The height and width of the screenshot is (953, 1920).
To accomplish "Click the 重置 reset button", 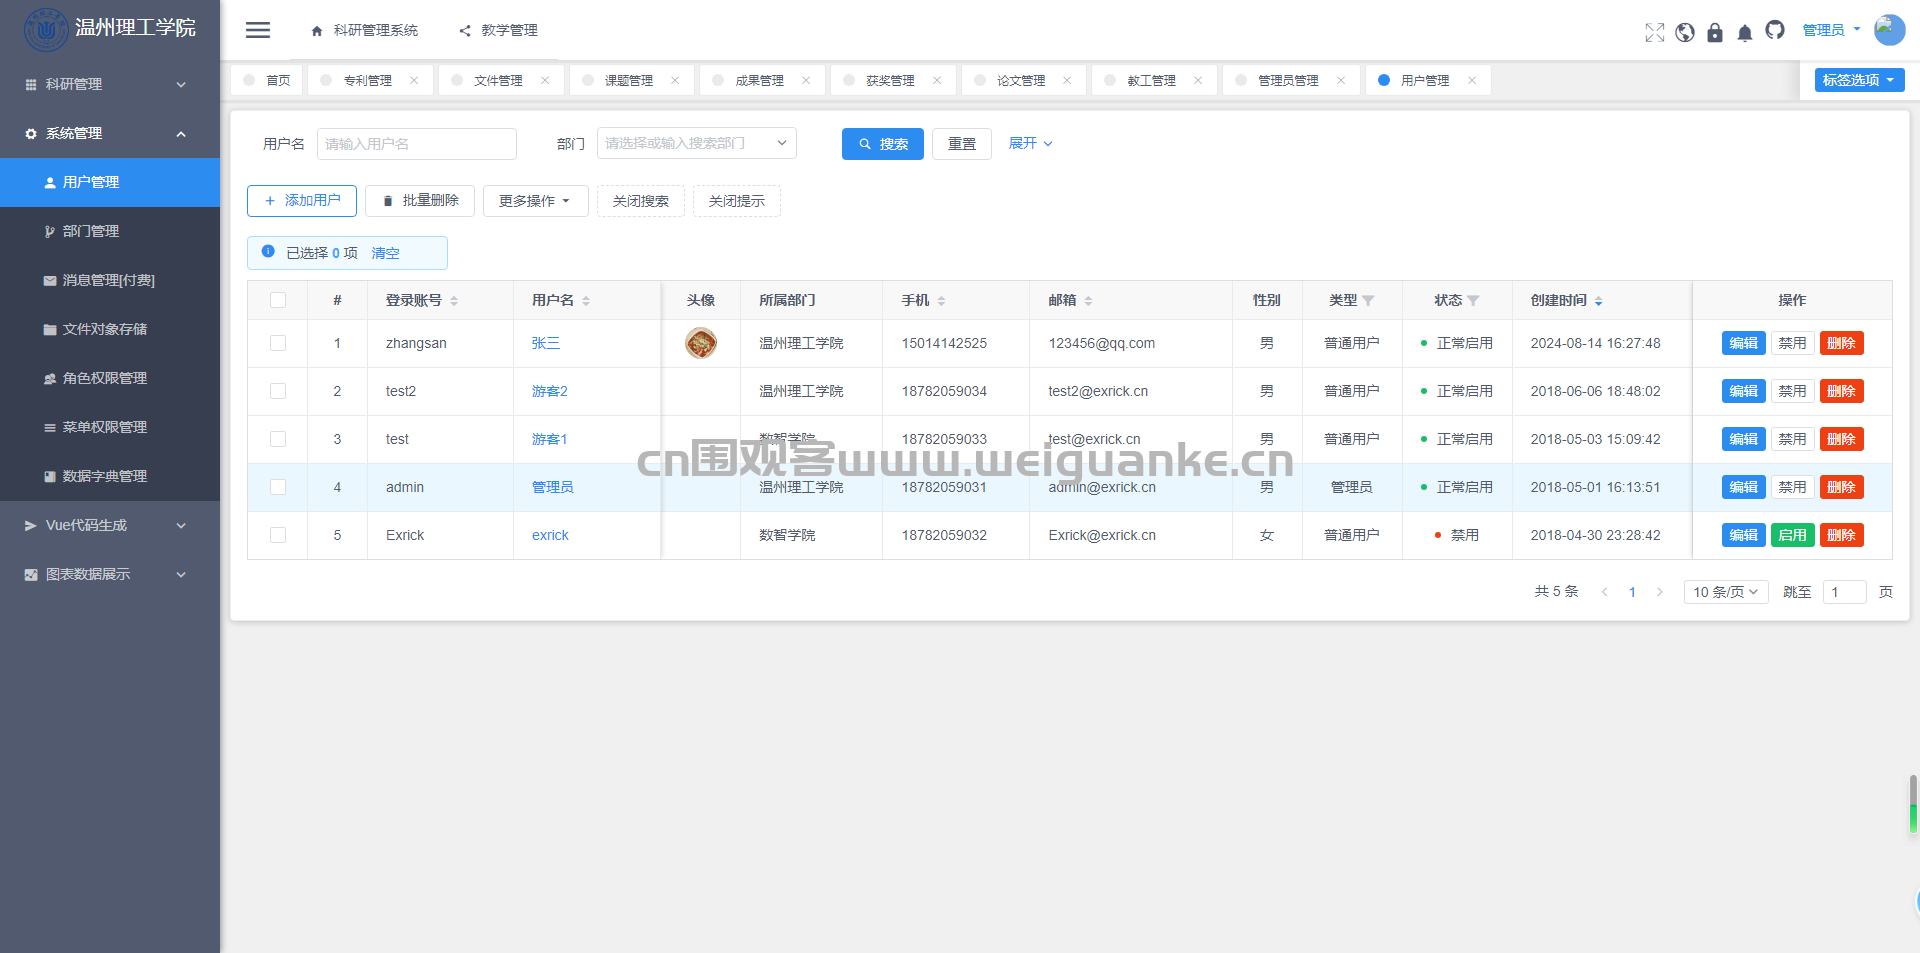I will point(962,144).
